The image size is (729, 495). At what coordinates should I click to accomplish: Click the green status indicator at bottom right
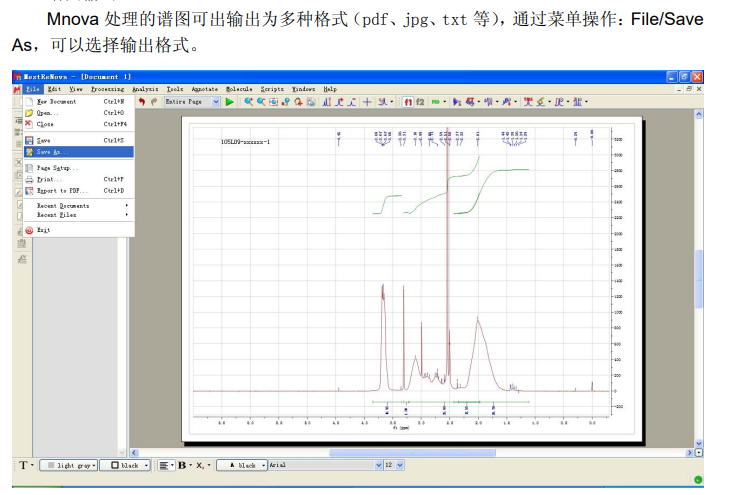pos(698,480)
